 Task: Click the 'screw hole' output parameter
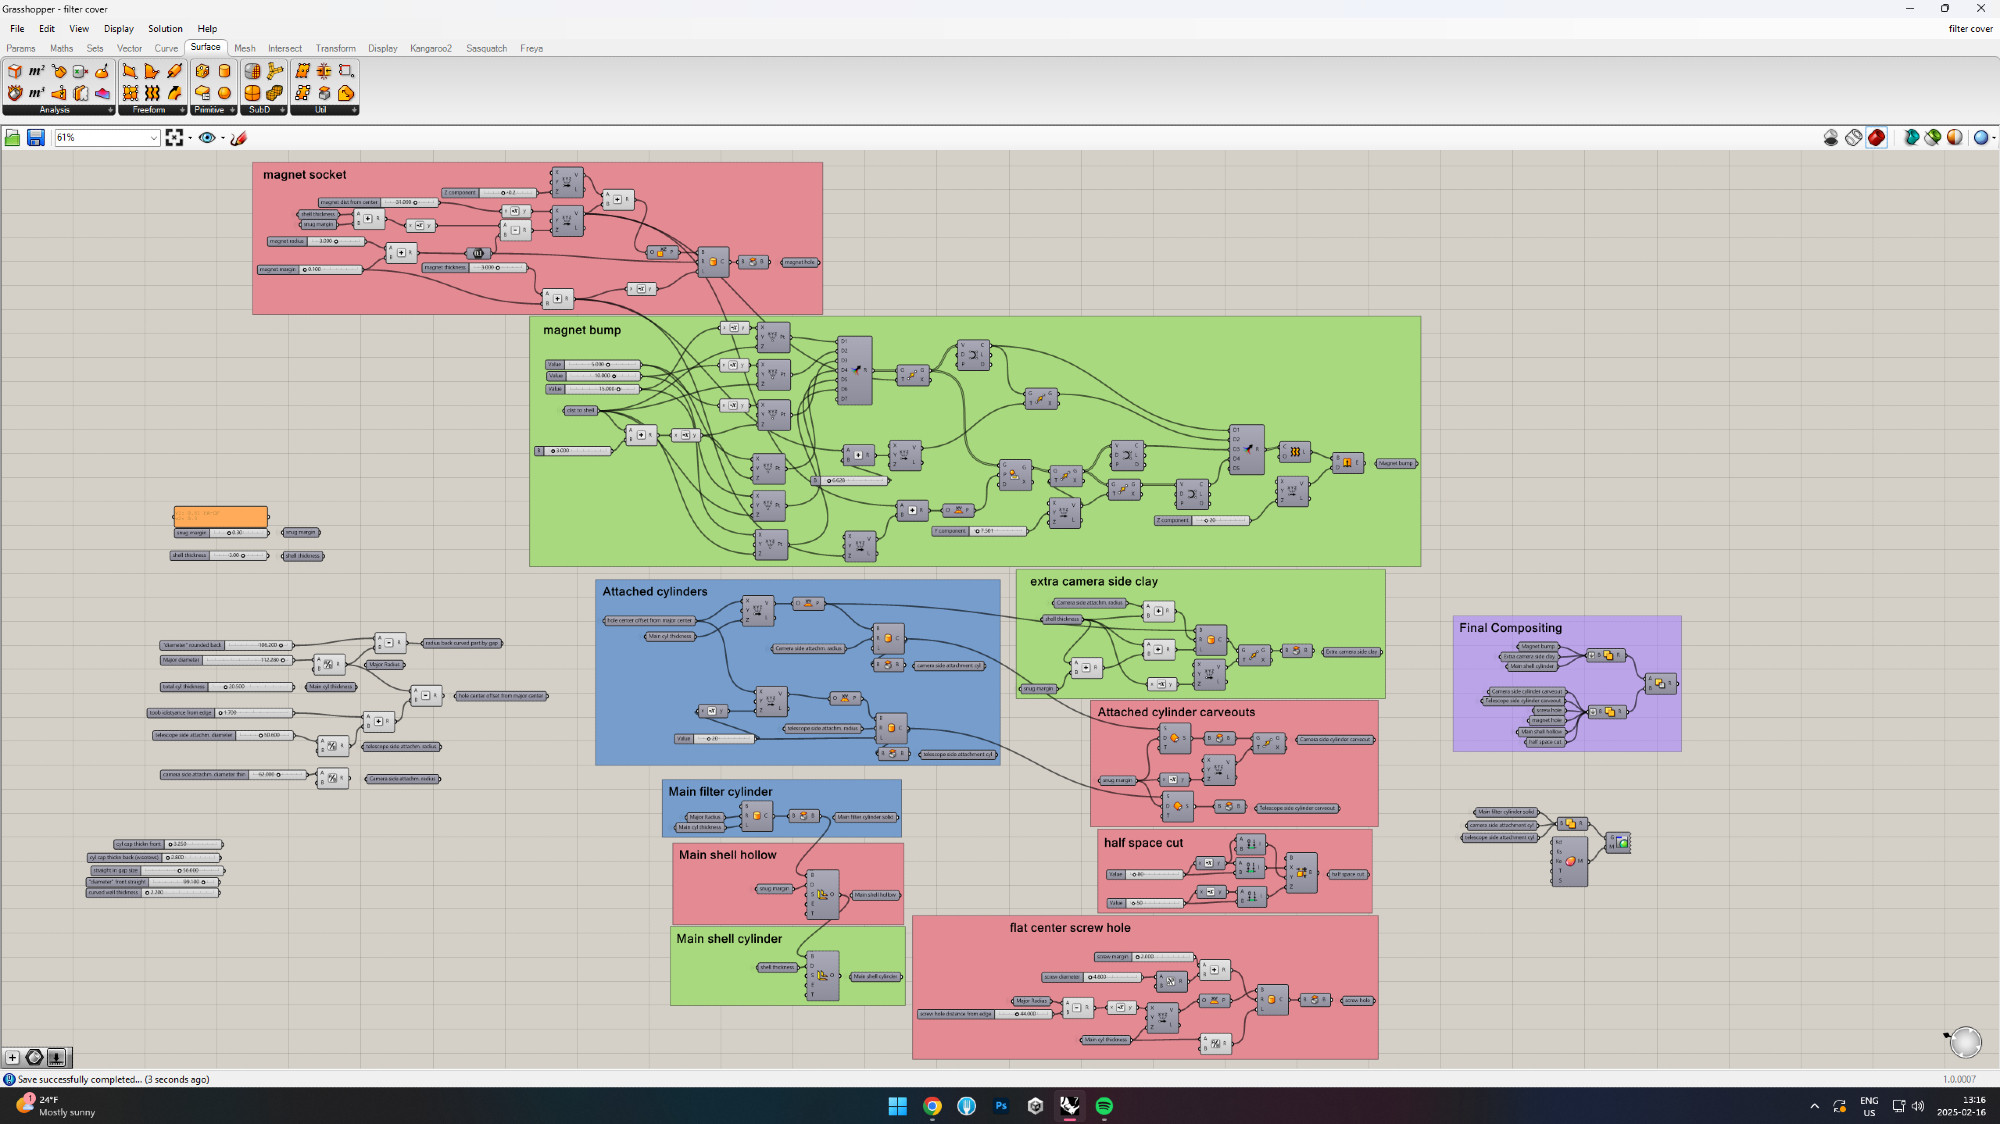point(1357,1000)
